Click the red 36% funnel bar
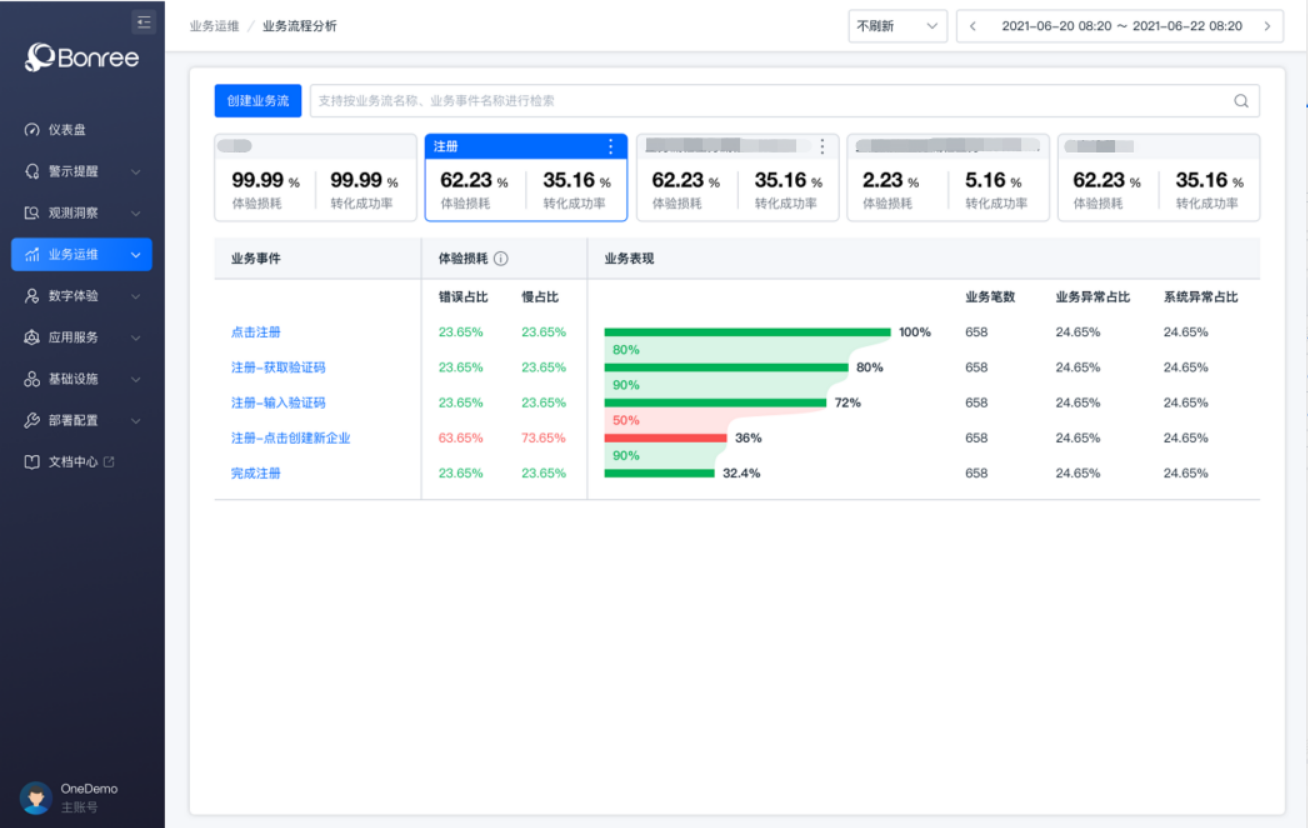Image resolution: width=1308 pixels, height=828 pixels. coord(665,438)
